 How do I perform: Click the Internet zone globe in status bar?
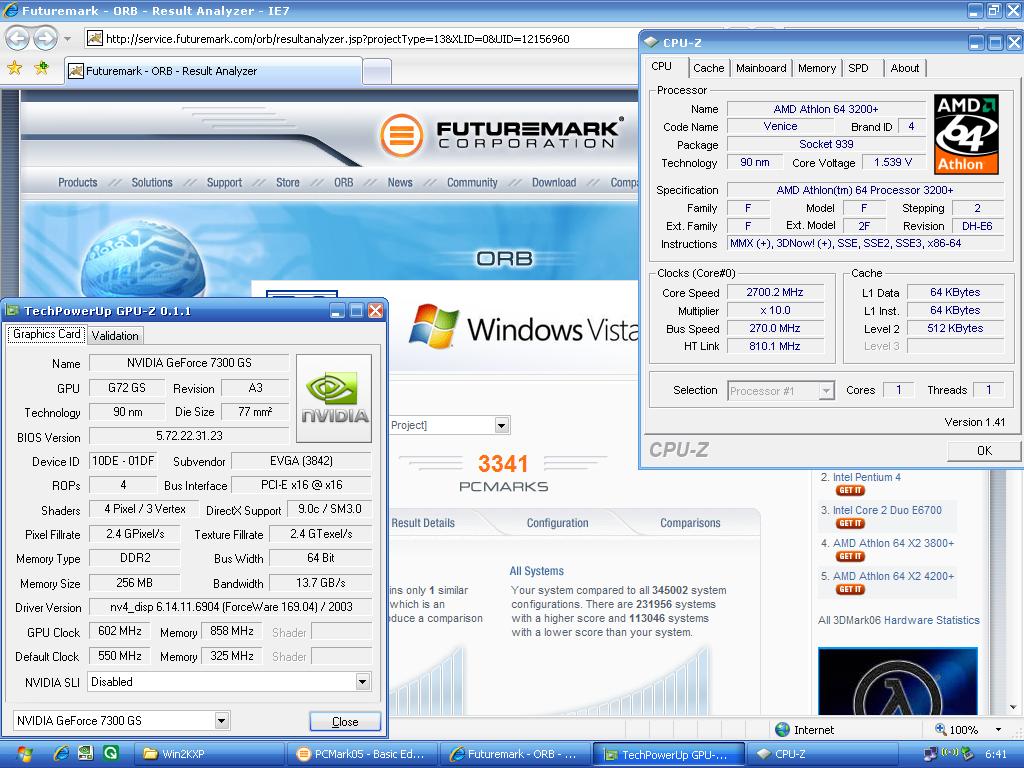(782, 729)
